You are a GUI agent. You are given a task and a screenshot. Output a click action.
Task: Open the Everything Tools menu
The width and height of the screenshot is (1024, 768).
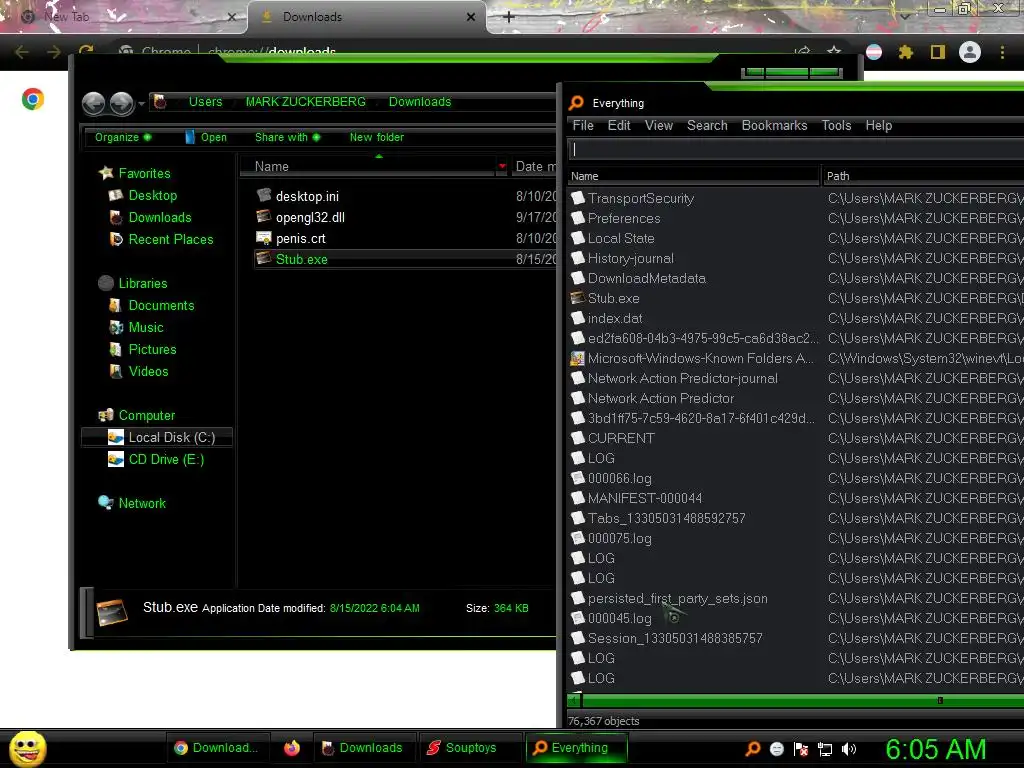coord(836,125)
